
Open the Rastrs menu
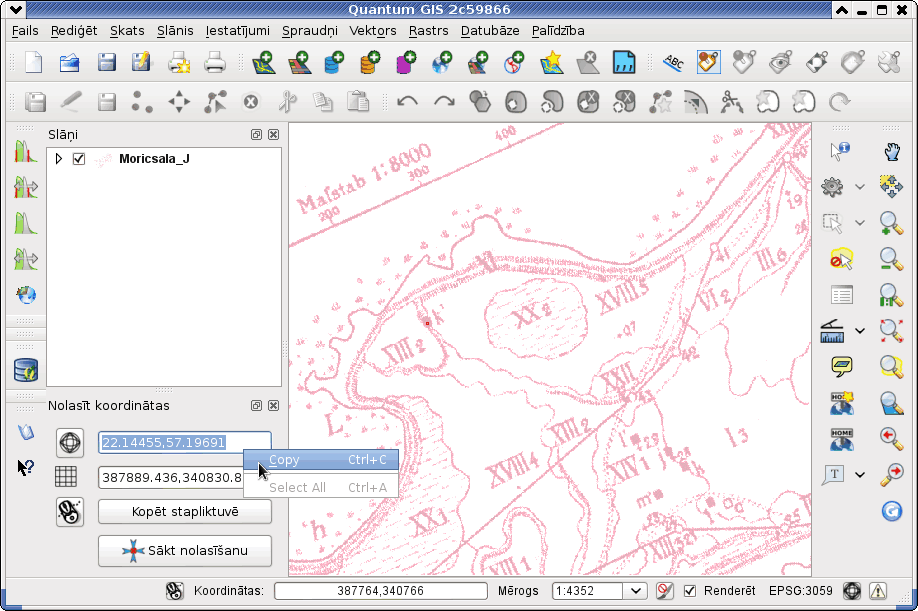(x=429, y=30)
